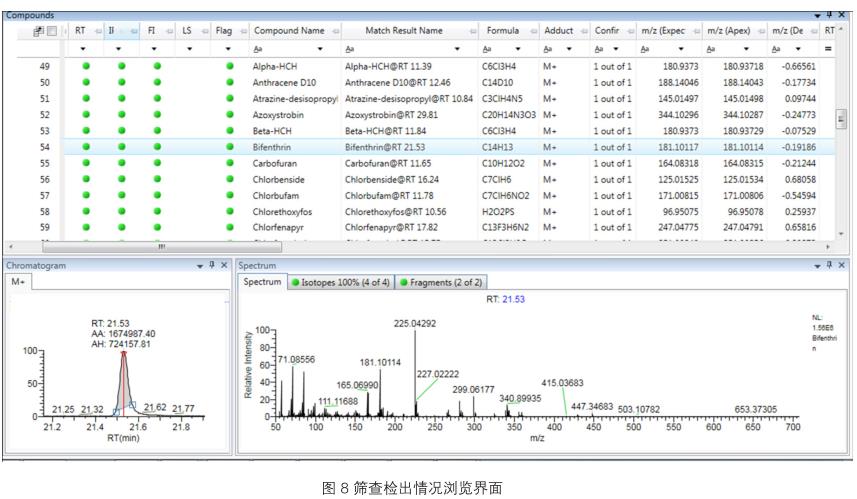857x499 pixels.
Task: Click the RT status dot for Alpha-HCH
Action: (87, 66)
